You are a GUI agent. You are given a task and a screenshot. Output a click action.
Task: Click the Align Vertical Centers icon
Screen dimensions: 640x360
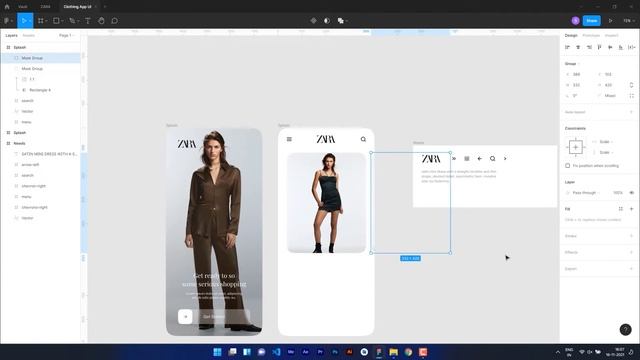pyautogui.click(x=610, y=47)
